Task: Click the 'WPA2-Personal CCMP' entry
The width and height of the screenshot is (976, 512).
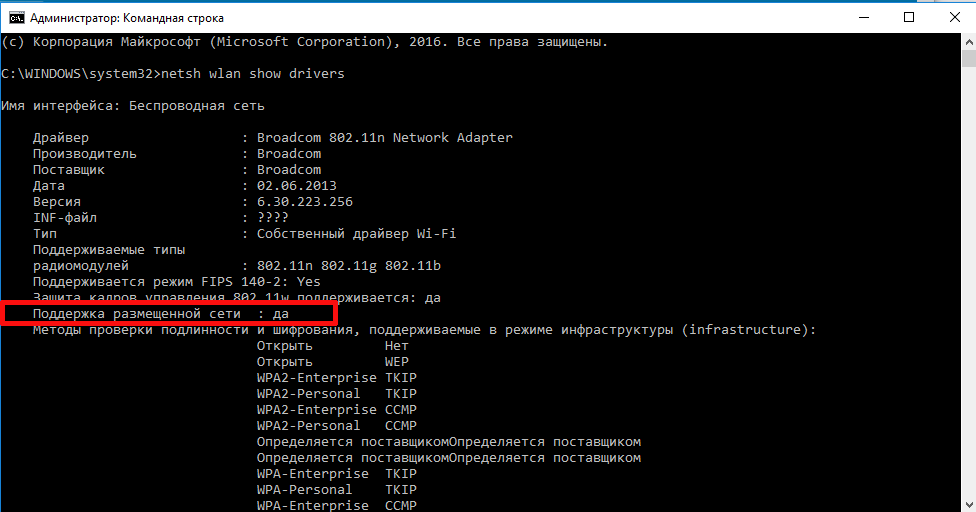Action: click(336, 426)
